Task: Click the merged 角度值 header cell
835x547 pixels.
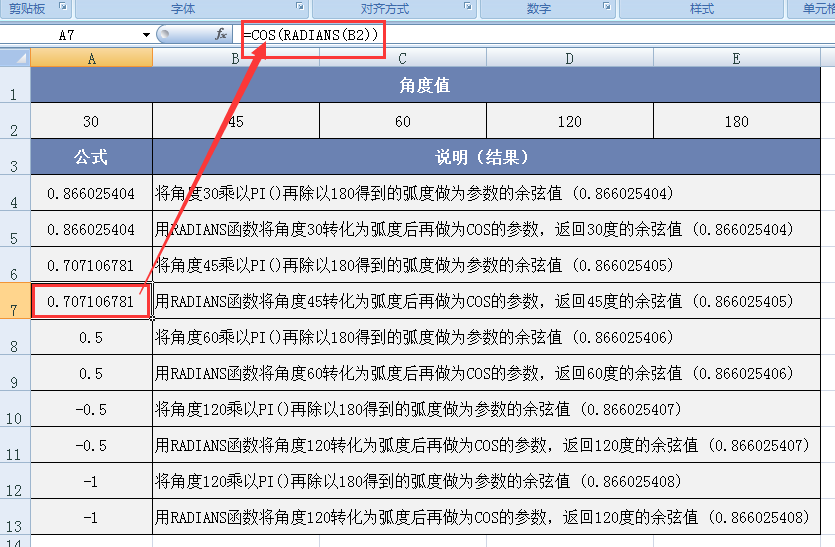Action: tap(425, 85)
